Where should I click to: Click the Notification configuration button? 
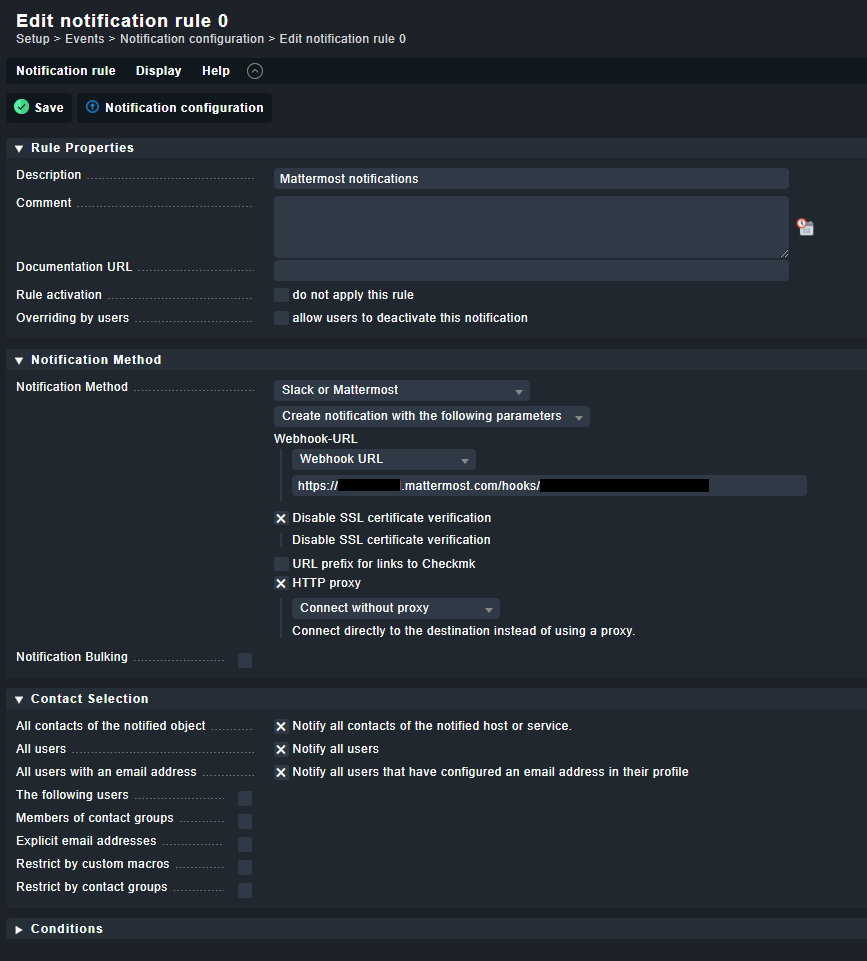(174, 107)
